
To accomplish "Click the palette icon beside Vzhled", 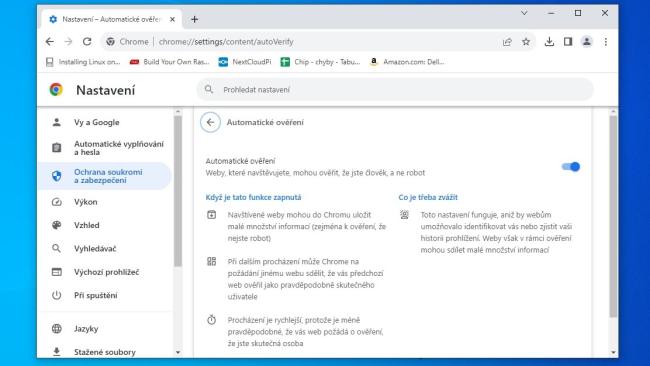I will tap(57, 225).
